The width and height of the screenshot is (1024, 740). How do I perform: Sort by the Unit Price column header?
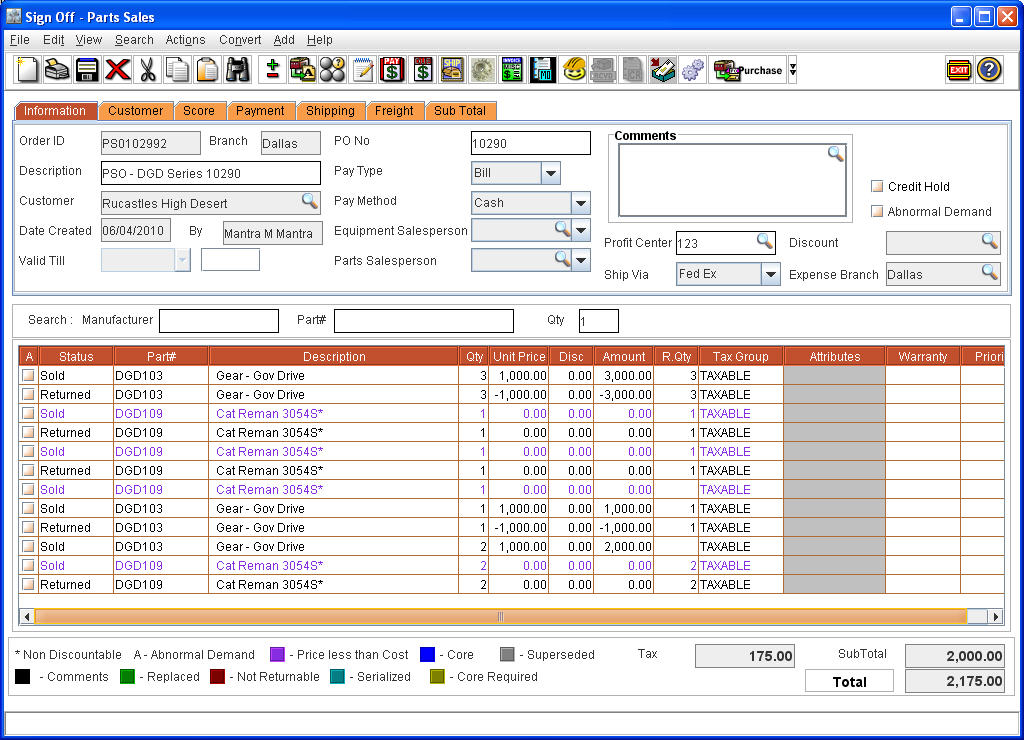click(519, 357)
